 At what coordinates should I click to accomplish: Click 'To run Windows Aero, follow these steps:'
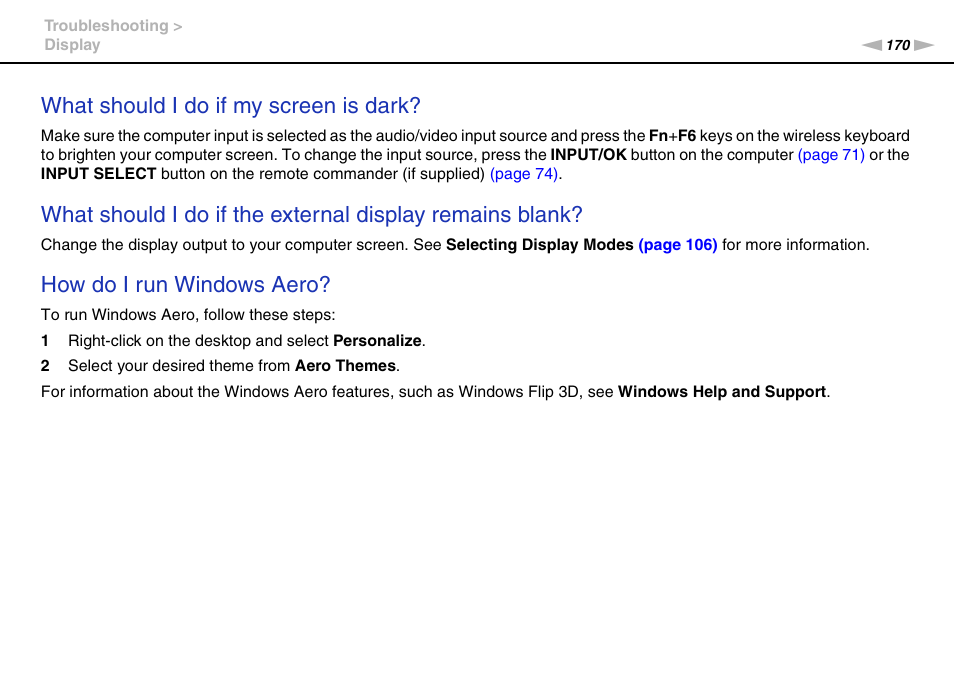188,314
